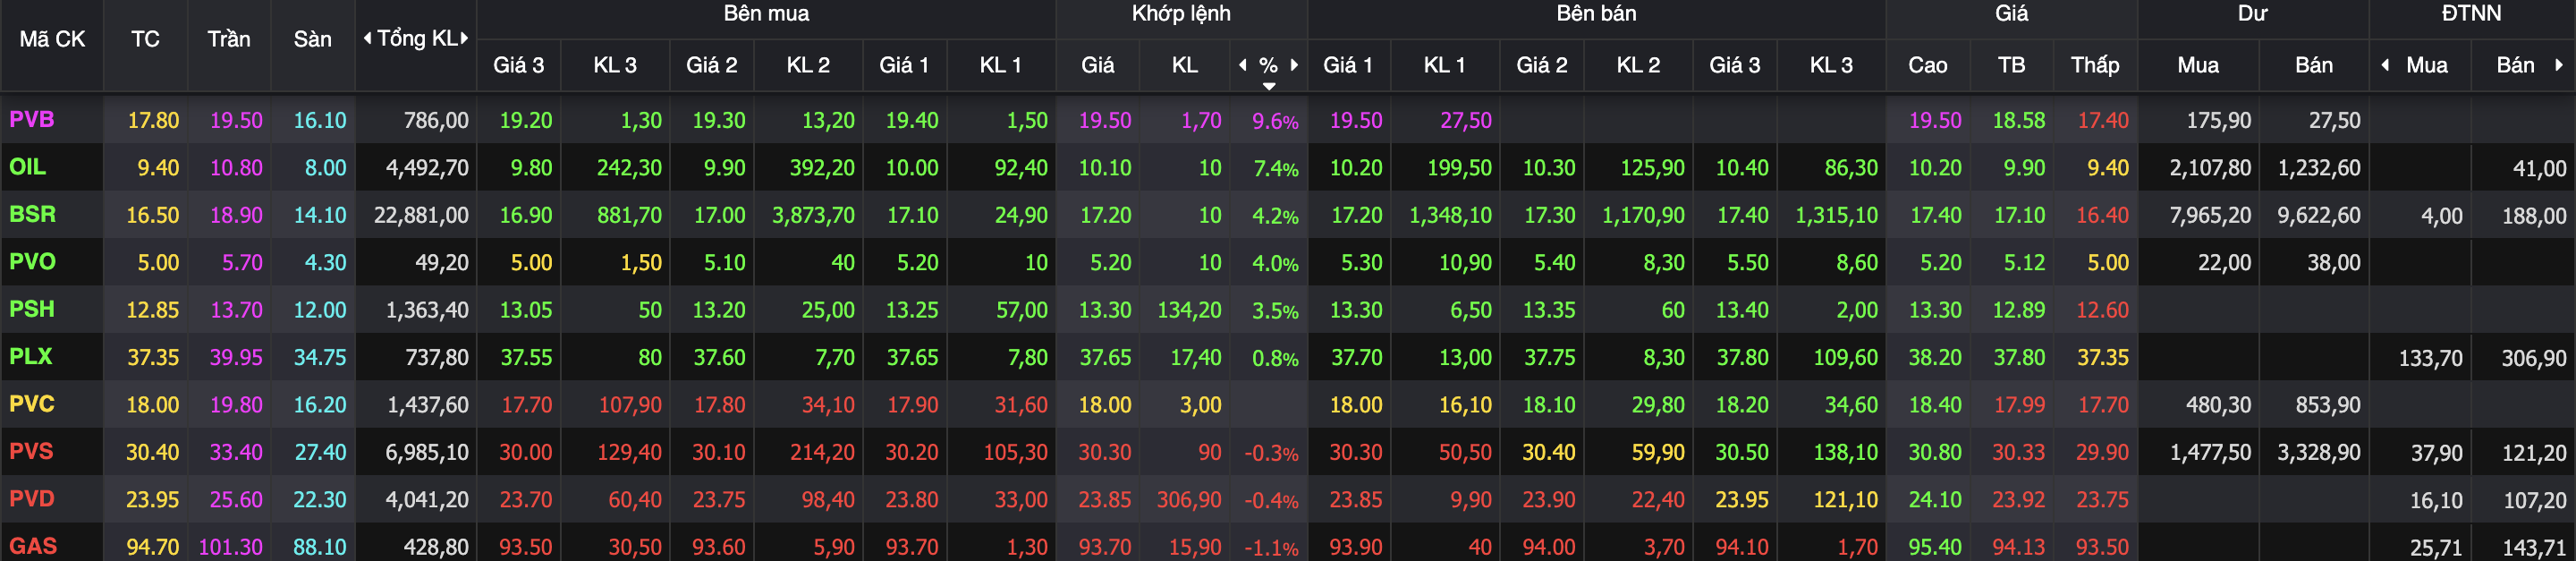Sort by the TB average price header
The height and width of the screenshot is (561, 2576).
click(2011, 65)
